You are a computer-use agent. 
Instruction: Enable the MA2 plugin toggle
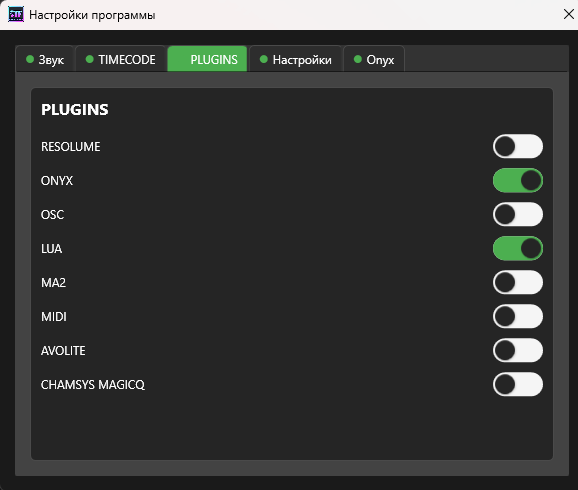tap(518, 282)
